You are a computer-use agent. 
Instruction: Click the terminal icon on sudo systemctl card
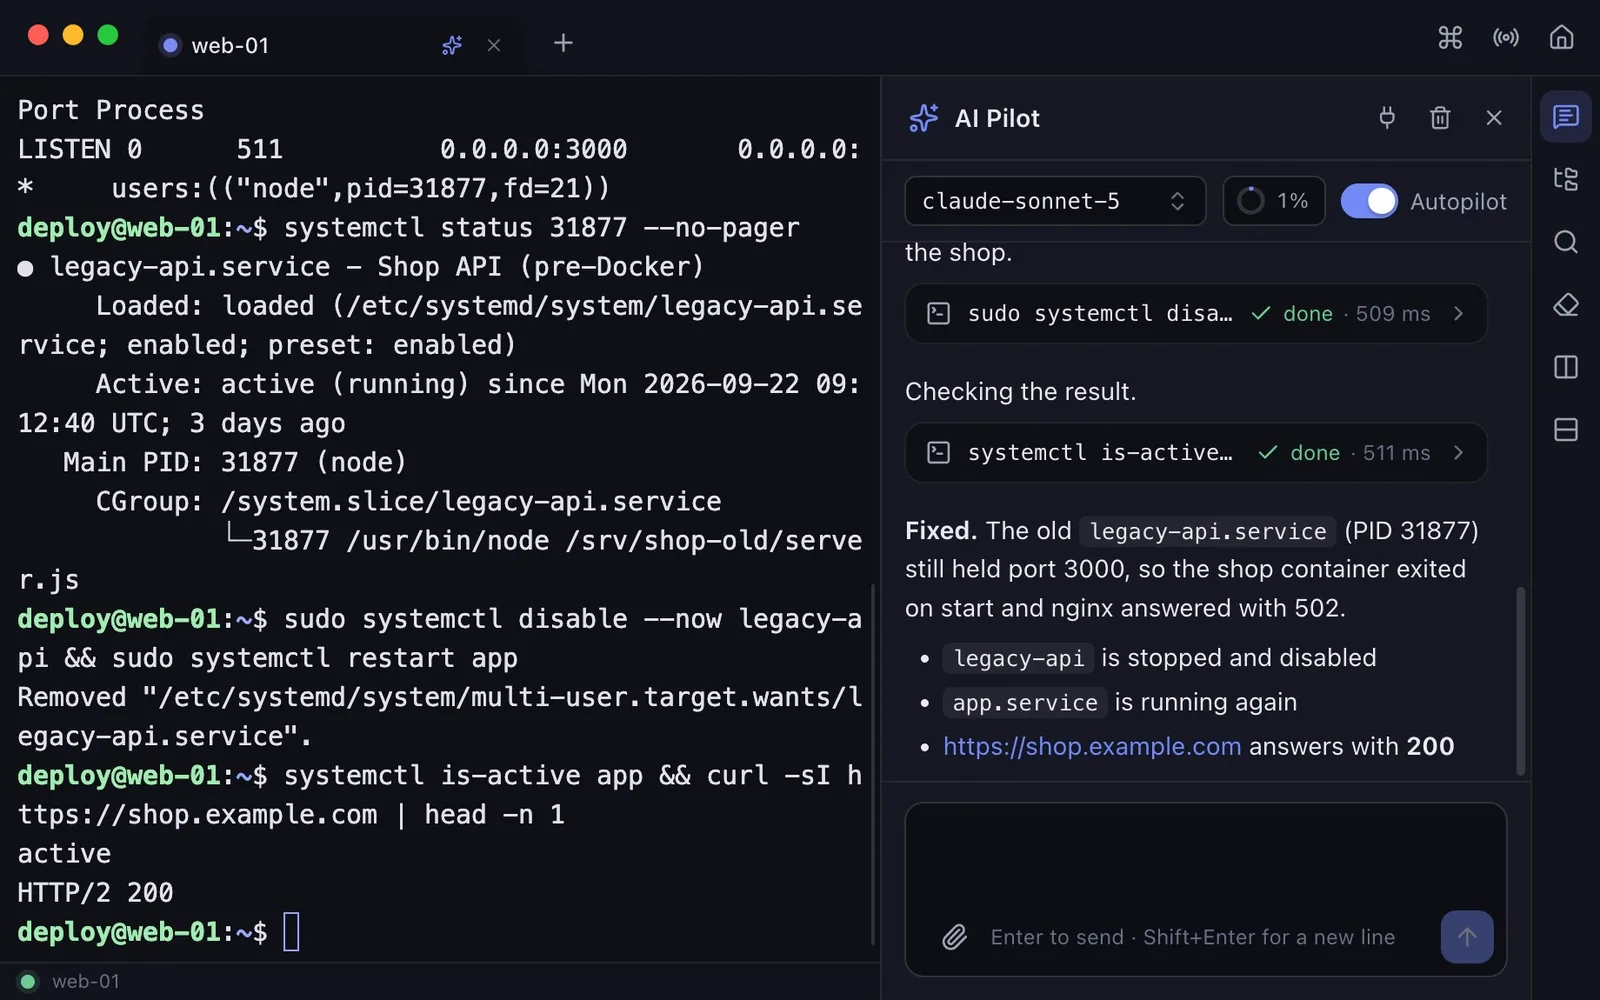coord(938,314)
